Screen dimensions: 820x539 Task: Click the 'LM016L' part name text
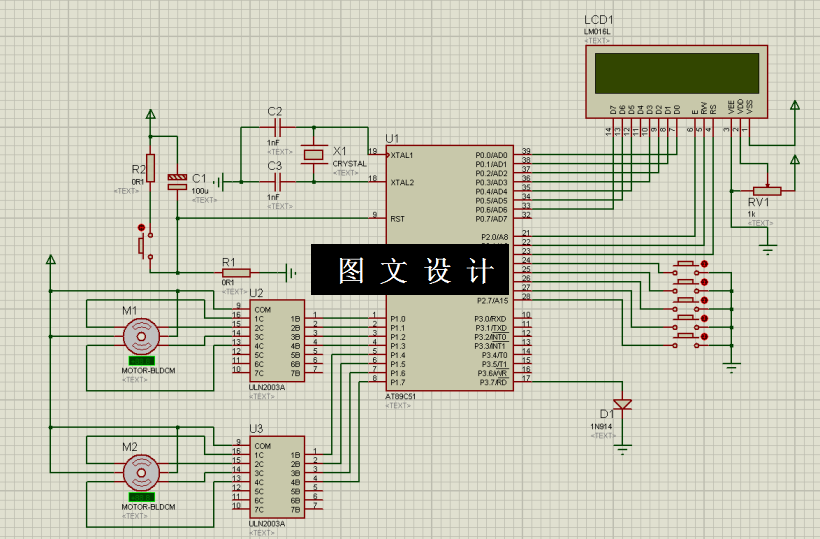click(x=597, y=32)
